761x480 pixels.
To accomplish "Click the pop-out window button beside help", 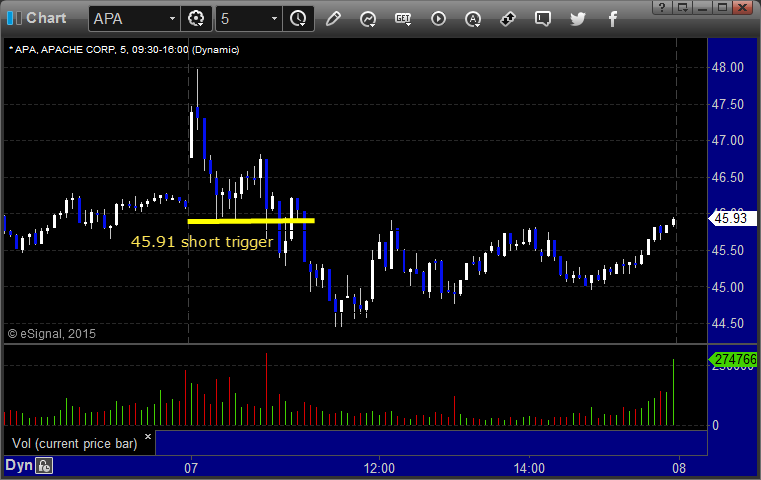I will pyautogui.click(x=682, y=7).
